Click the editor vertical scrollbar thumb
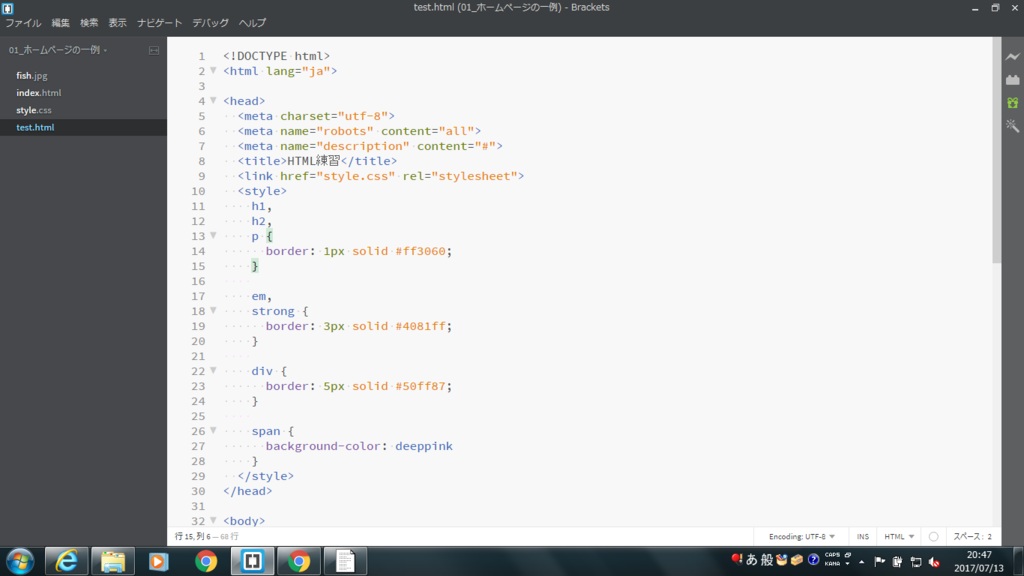The image size is (1024, 576). point(996,150)
